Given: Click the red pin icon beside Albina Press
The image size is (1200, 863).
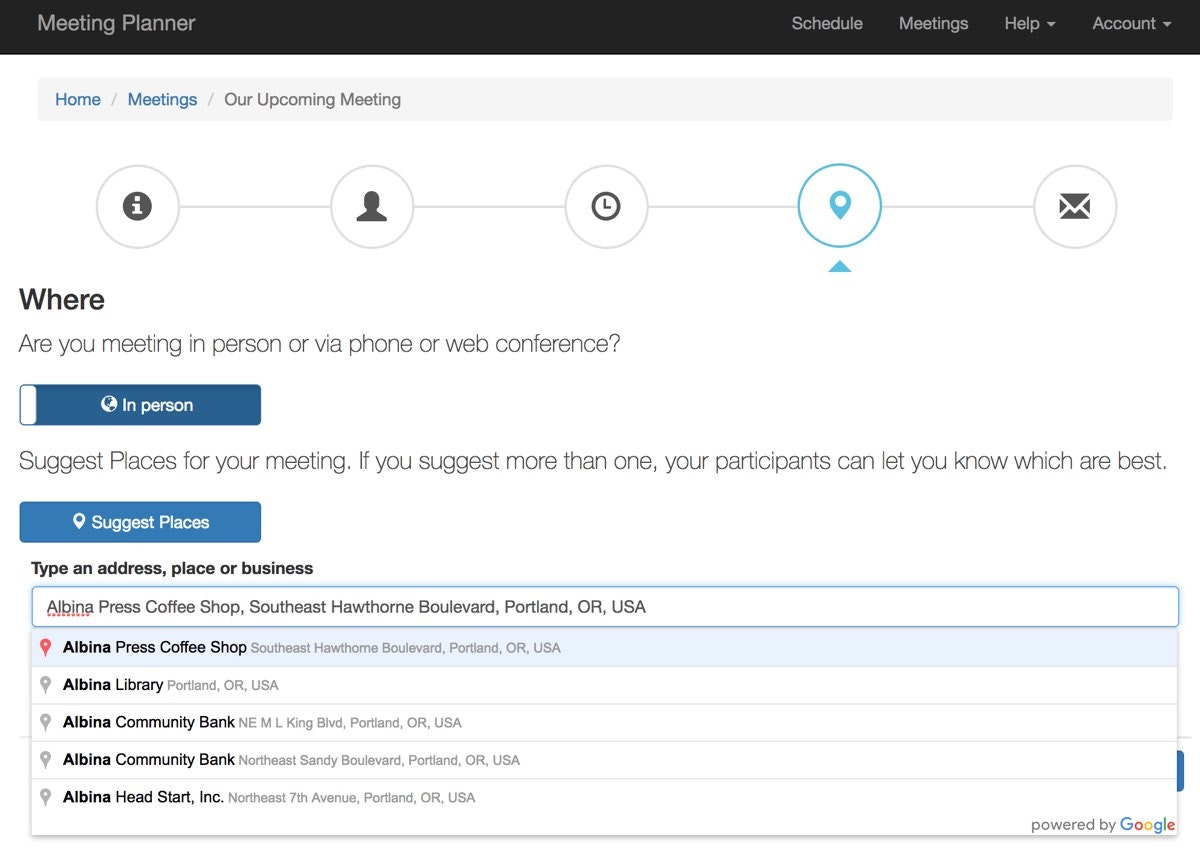Looking at the screenshot, I should [x=45, y=647].
